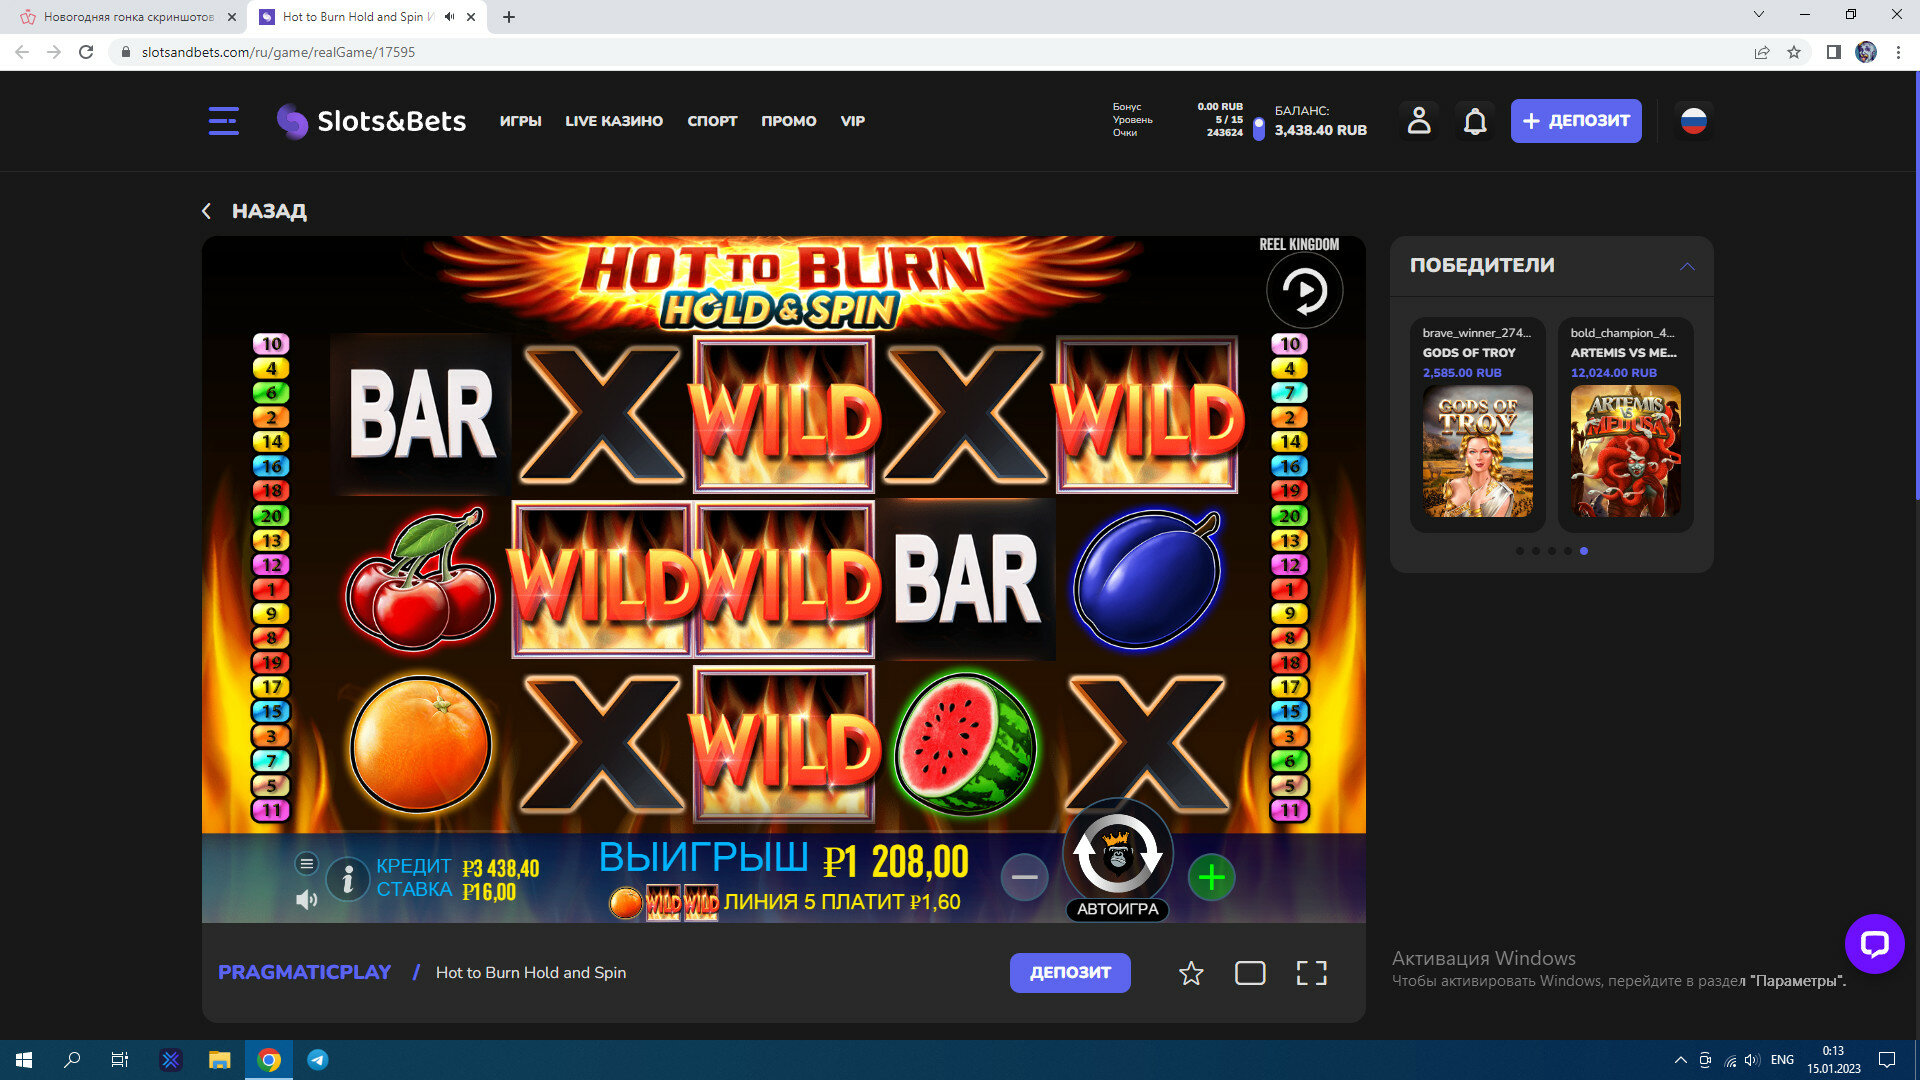Switch to theater view rectangle icon
Screen dimensions: 1920x1080
point(1250,973)
